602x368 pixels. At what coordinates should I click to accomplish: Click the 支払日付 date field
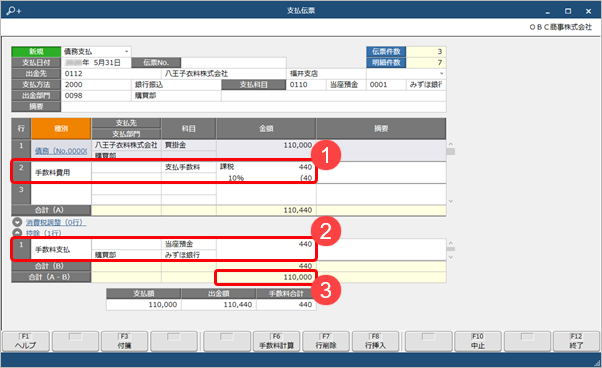coord(96,63)
